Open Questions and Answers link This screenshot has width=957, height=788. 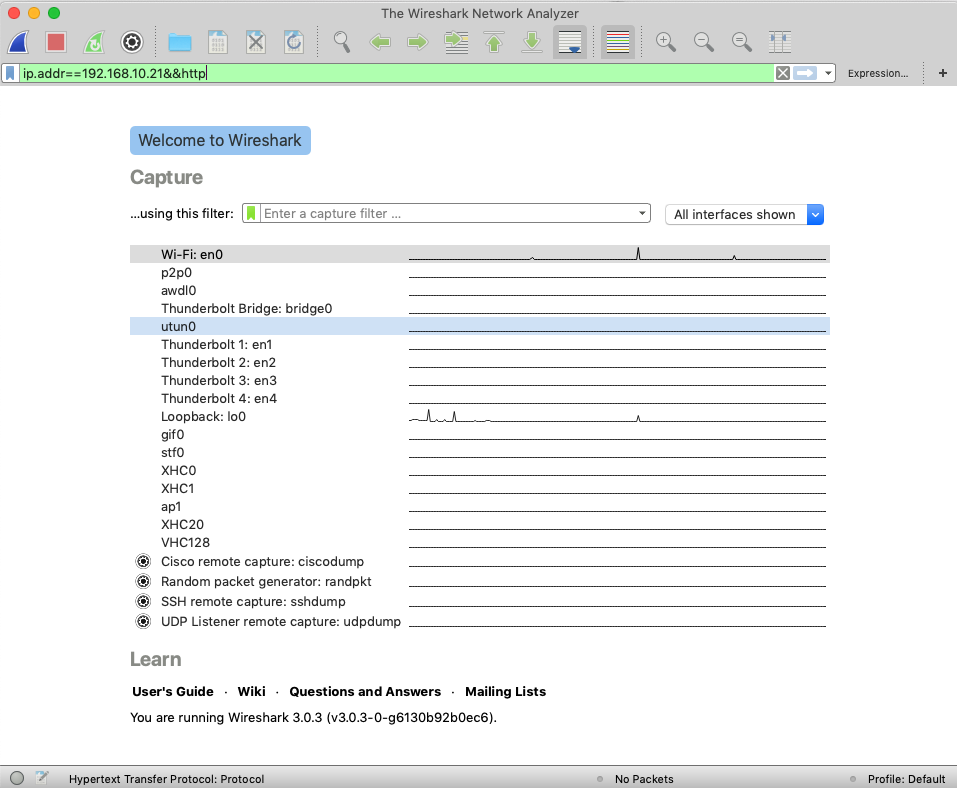pyautogui.click(x=365, y=692)
